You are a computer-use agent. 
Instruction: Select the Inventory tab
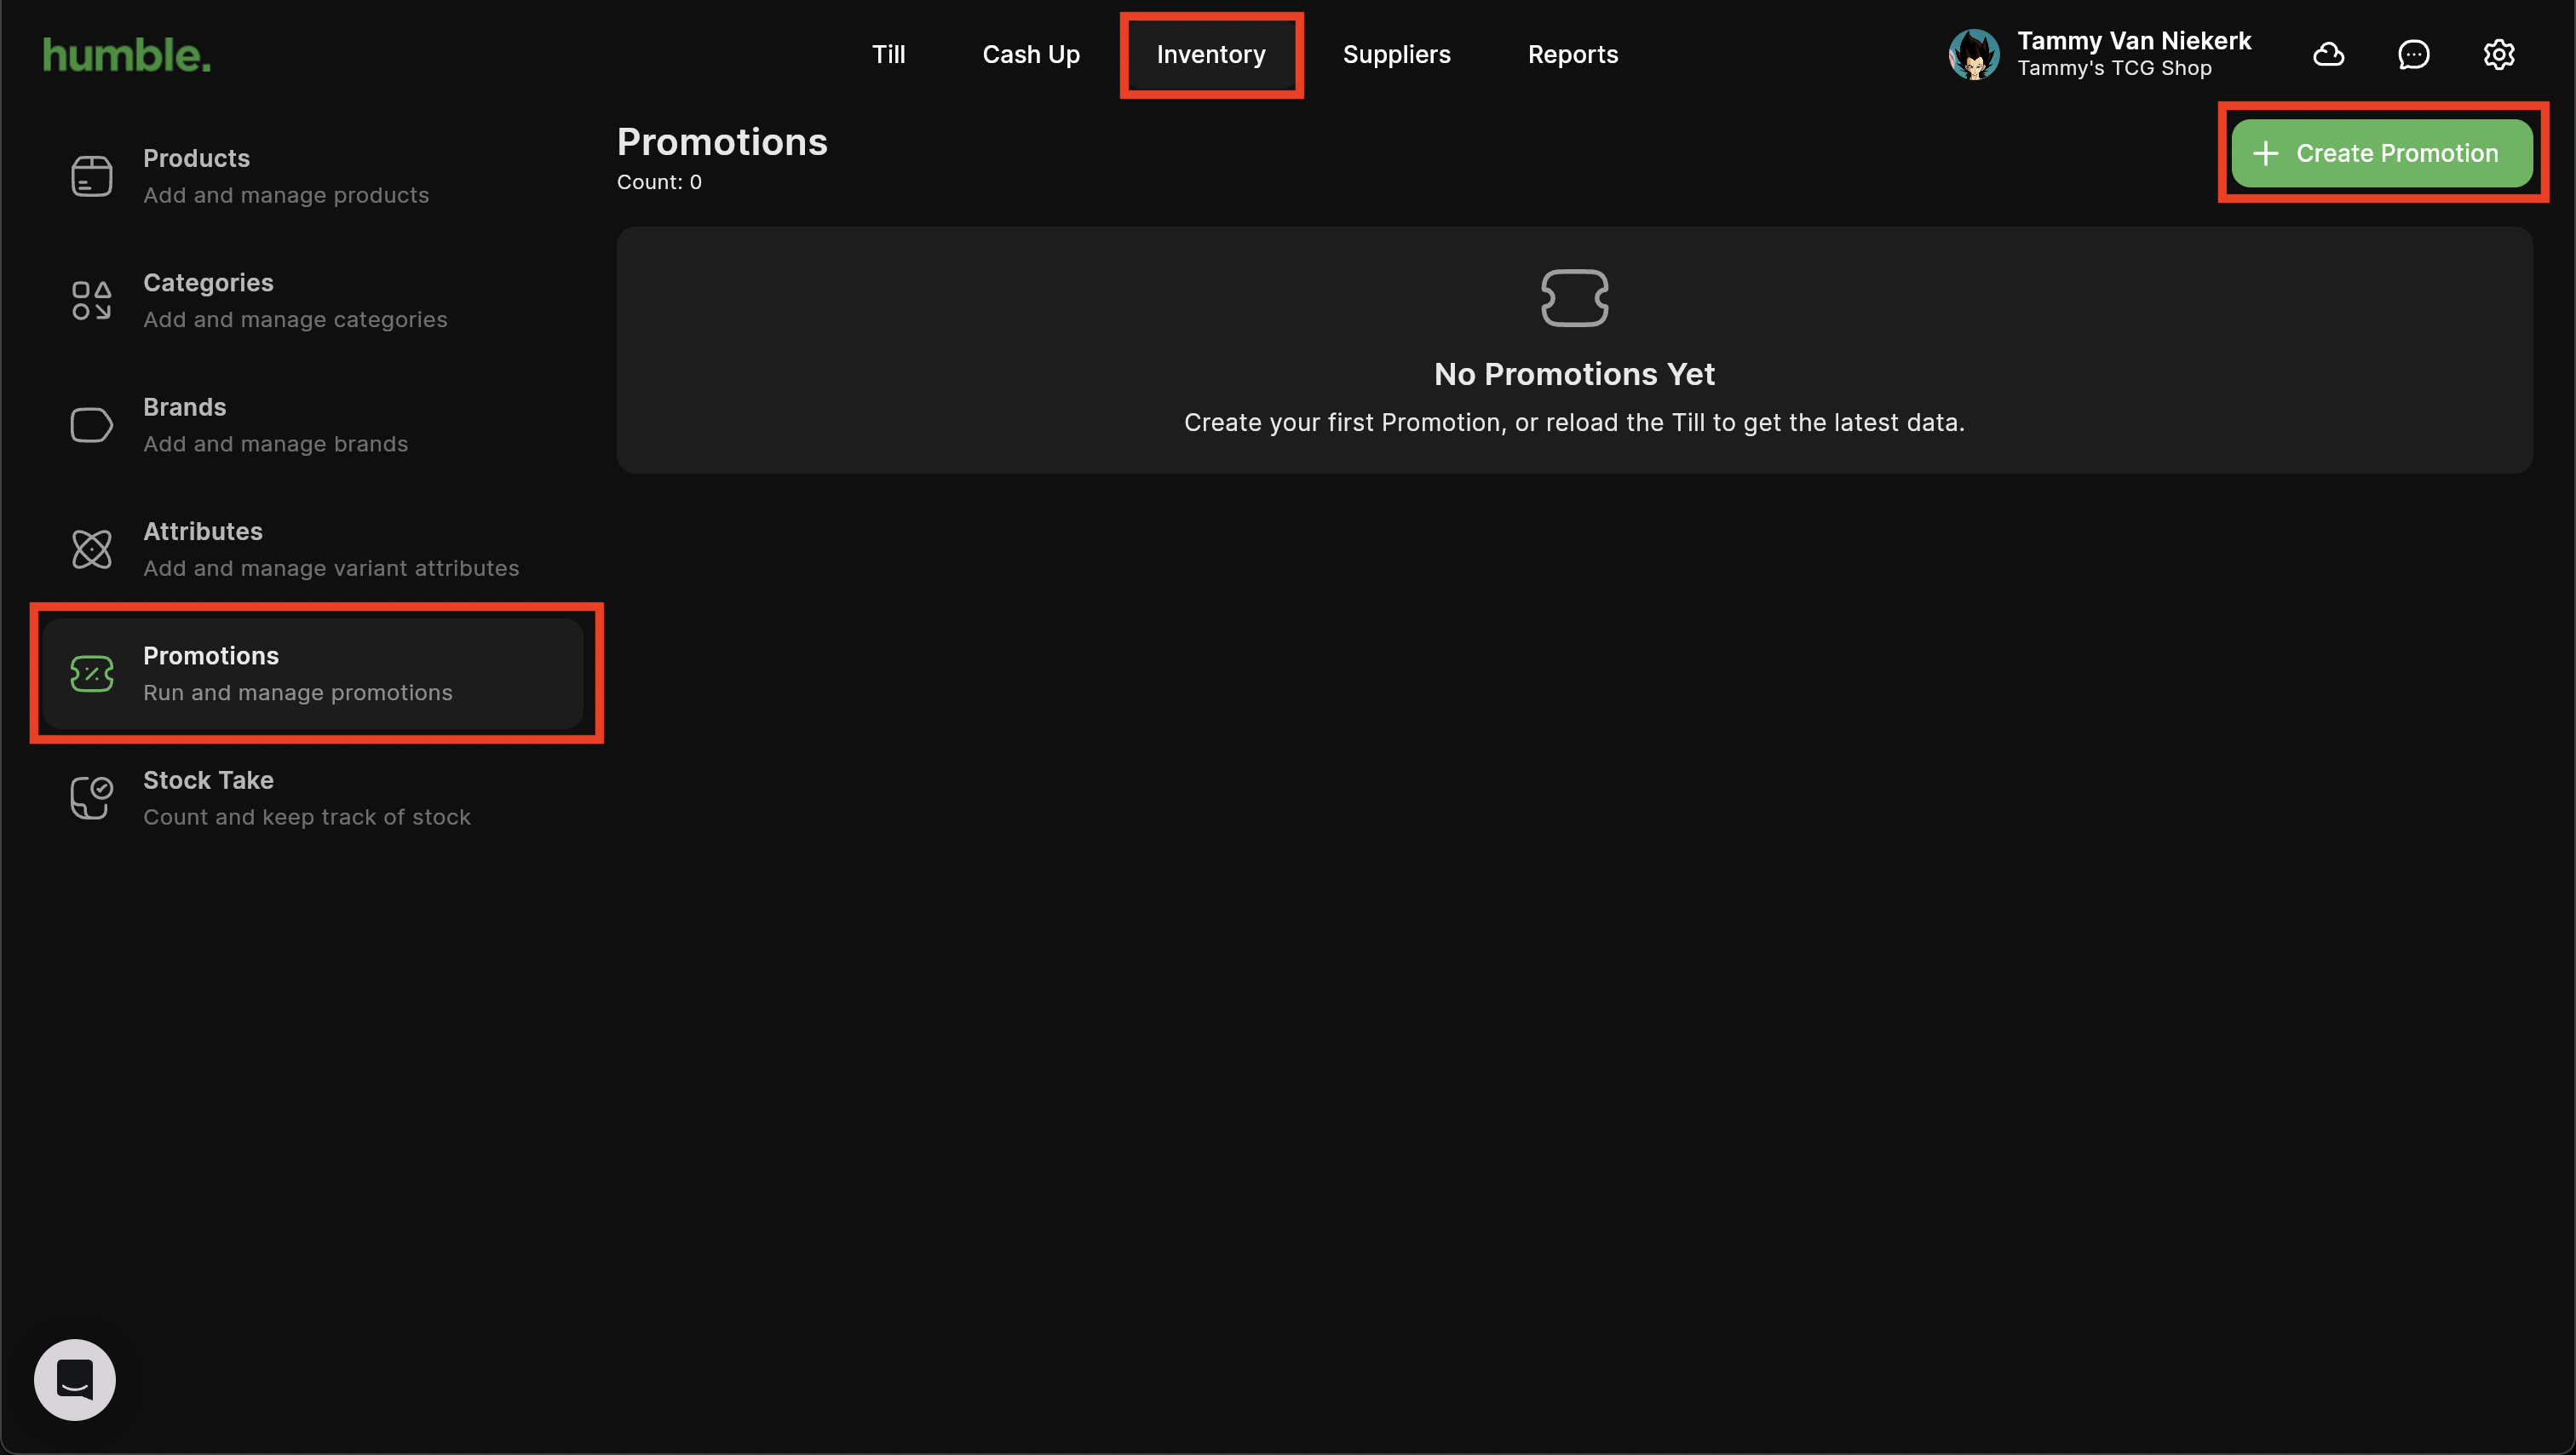[1210, 54]
